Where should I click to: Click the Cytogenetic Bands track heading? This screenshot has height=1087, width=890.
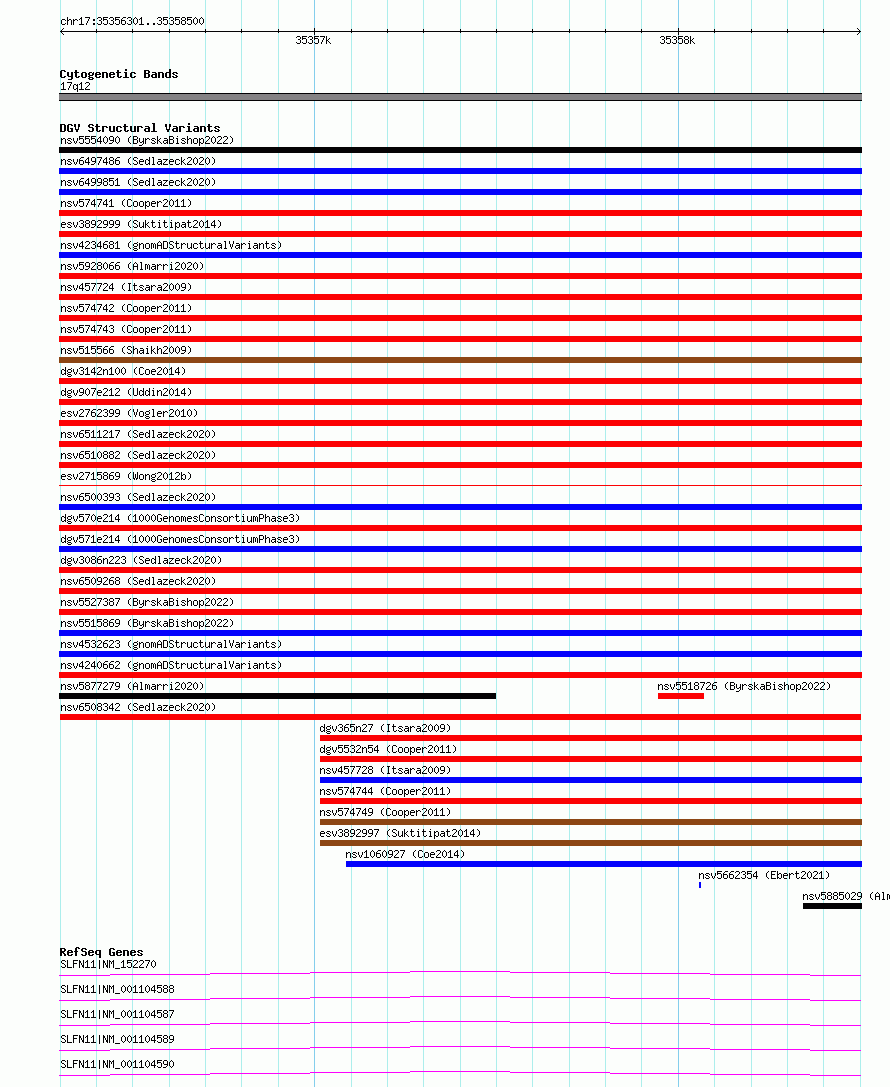pyautogui.click(x=119, y=74)
